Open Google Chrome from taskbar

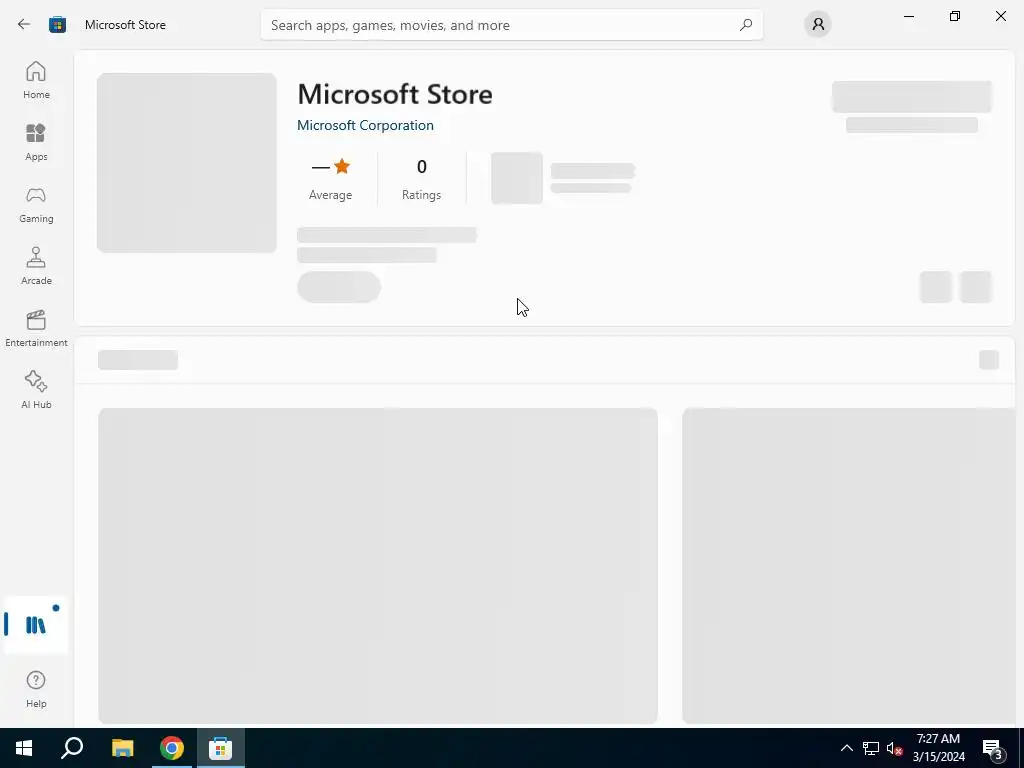click(172, 748)
